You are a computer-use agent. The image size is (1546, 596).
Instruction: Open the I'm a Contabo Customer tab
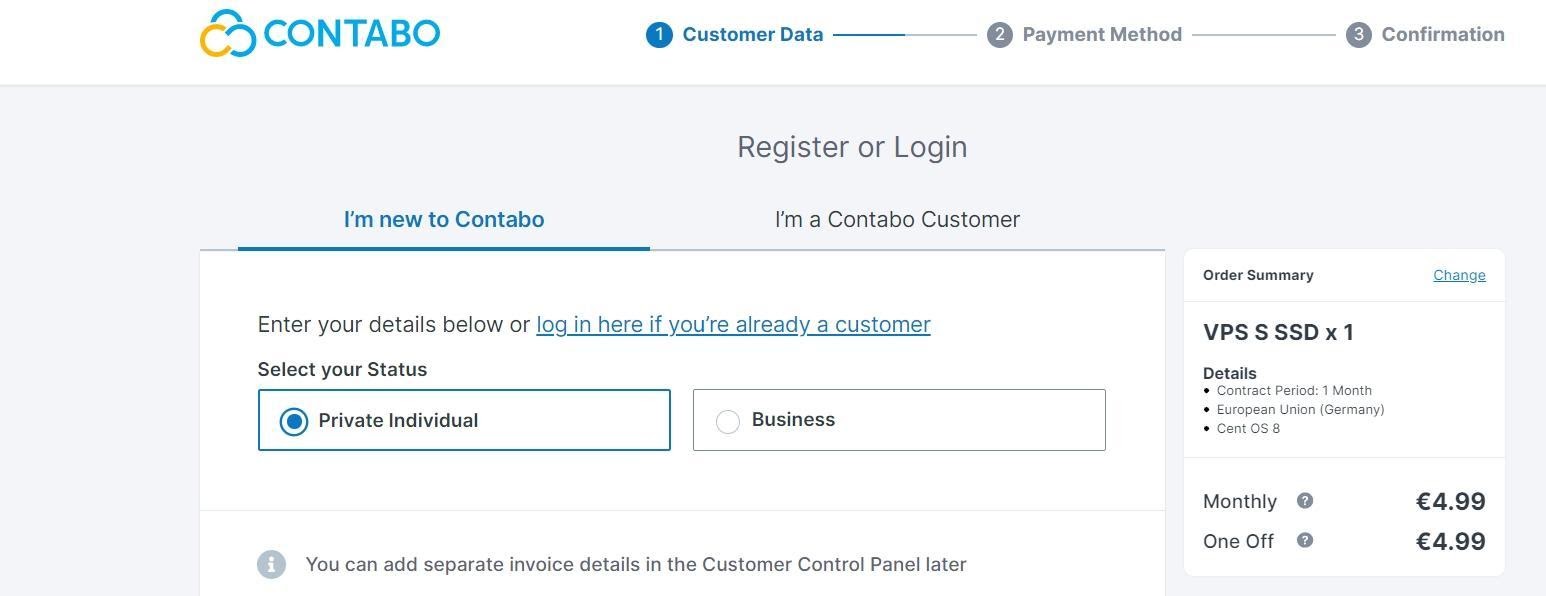(897, 220)
